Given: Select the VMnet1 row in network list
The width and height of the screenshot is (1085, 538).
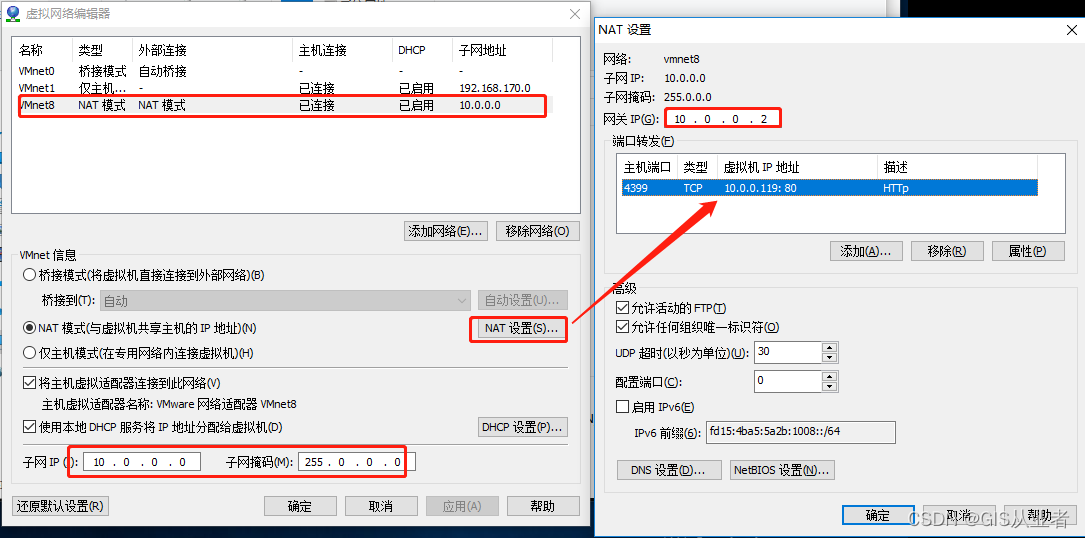Looking at the screenshot, I should click(283, 88).
